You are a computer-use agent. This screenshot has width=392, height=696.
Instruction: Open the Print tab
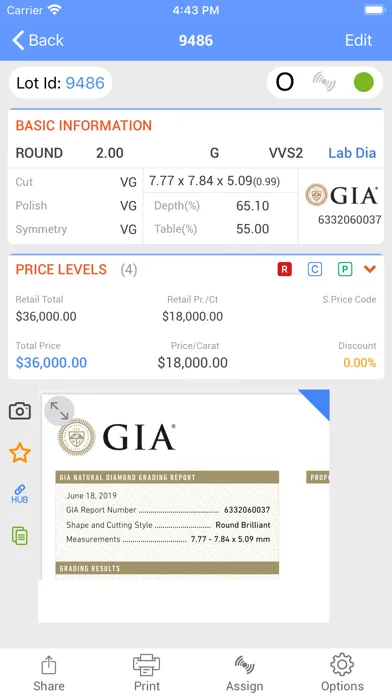coord(147,673)
